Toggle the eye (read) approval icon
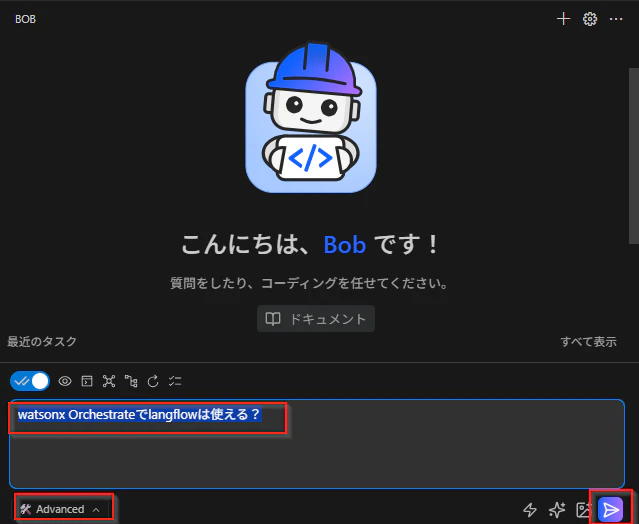This screenshot has width=639, height=524. [x=65, y=381]
